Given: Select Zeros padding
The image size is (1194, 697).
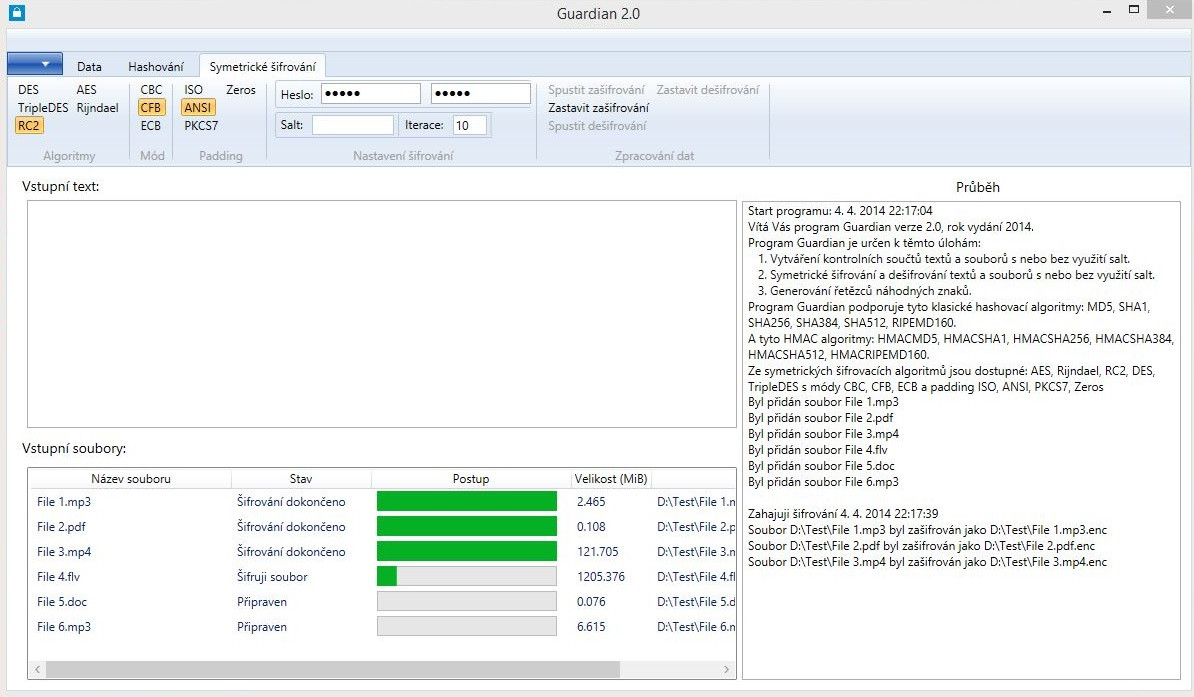Looking at the screenshot, I should (241, 90).
